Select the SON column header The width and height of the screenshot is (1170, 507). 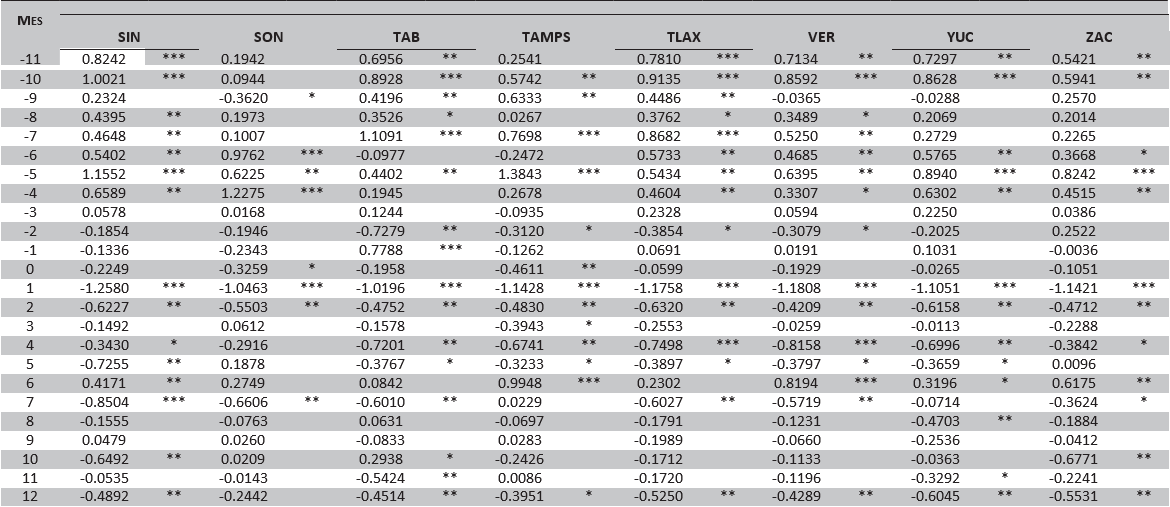click(268, 37)
